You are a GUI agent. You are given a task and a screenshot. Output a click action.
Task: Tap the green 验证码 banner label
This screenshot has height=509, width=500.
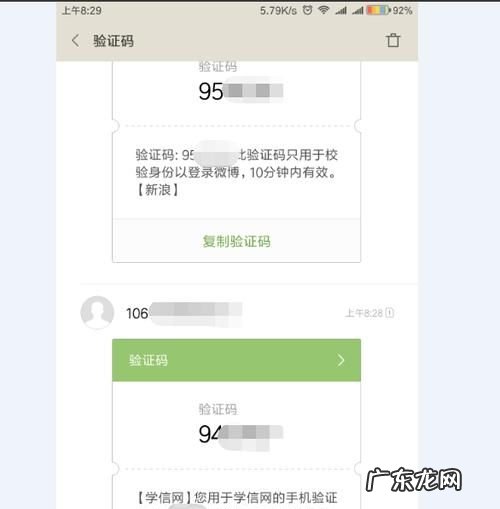click(x=148, y=360)
